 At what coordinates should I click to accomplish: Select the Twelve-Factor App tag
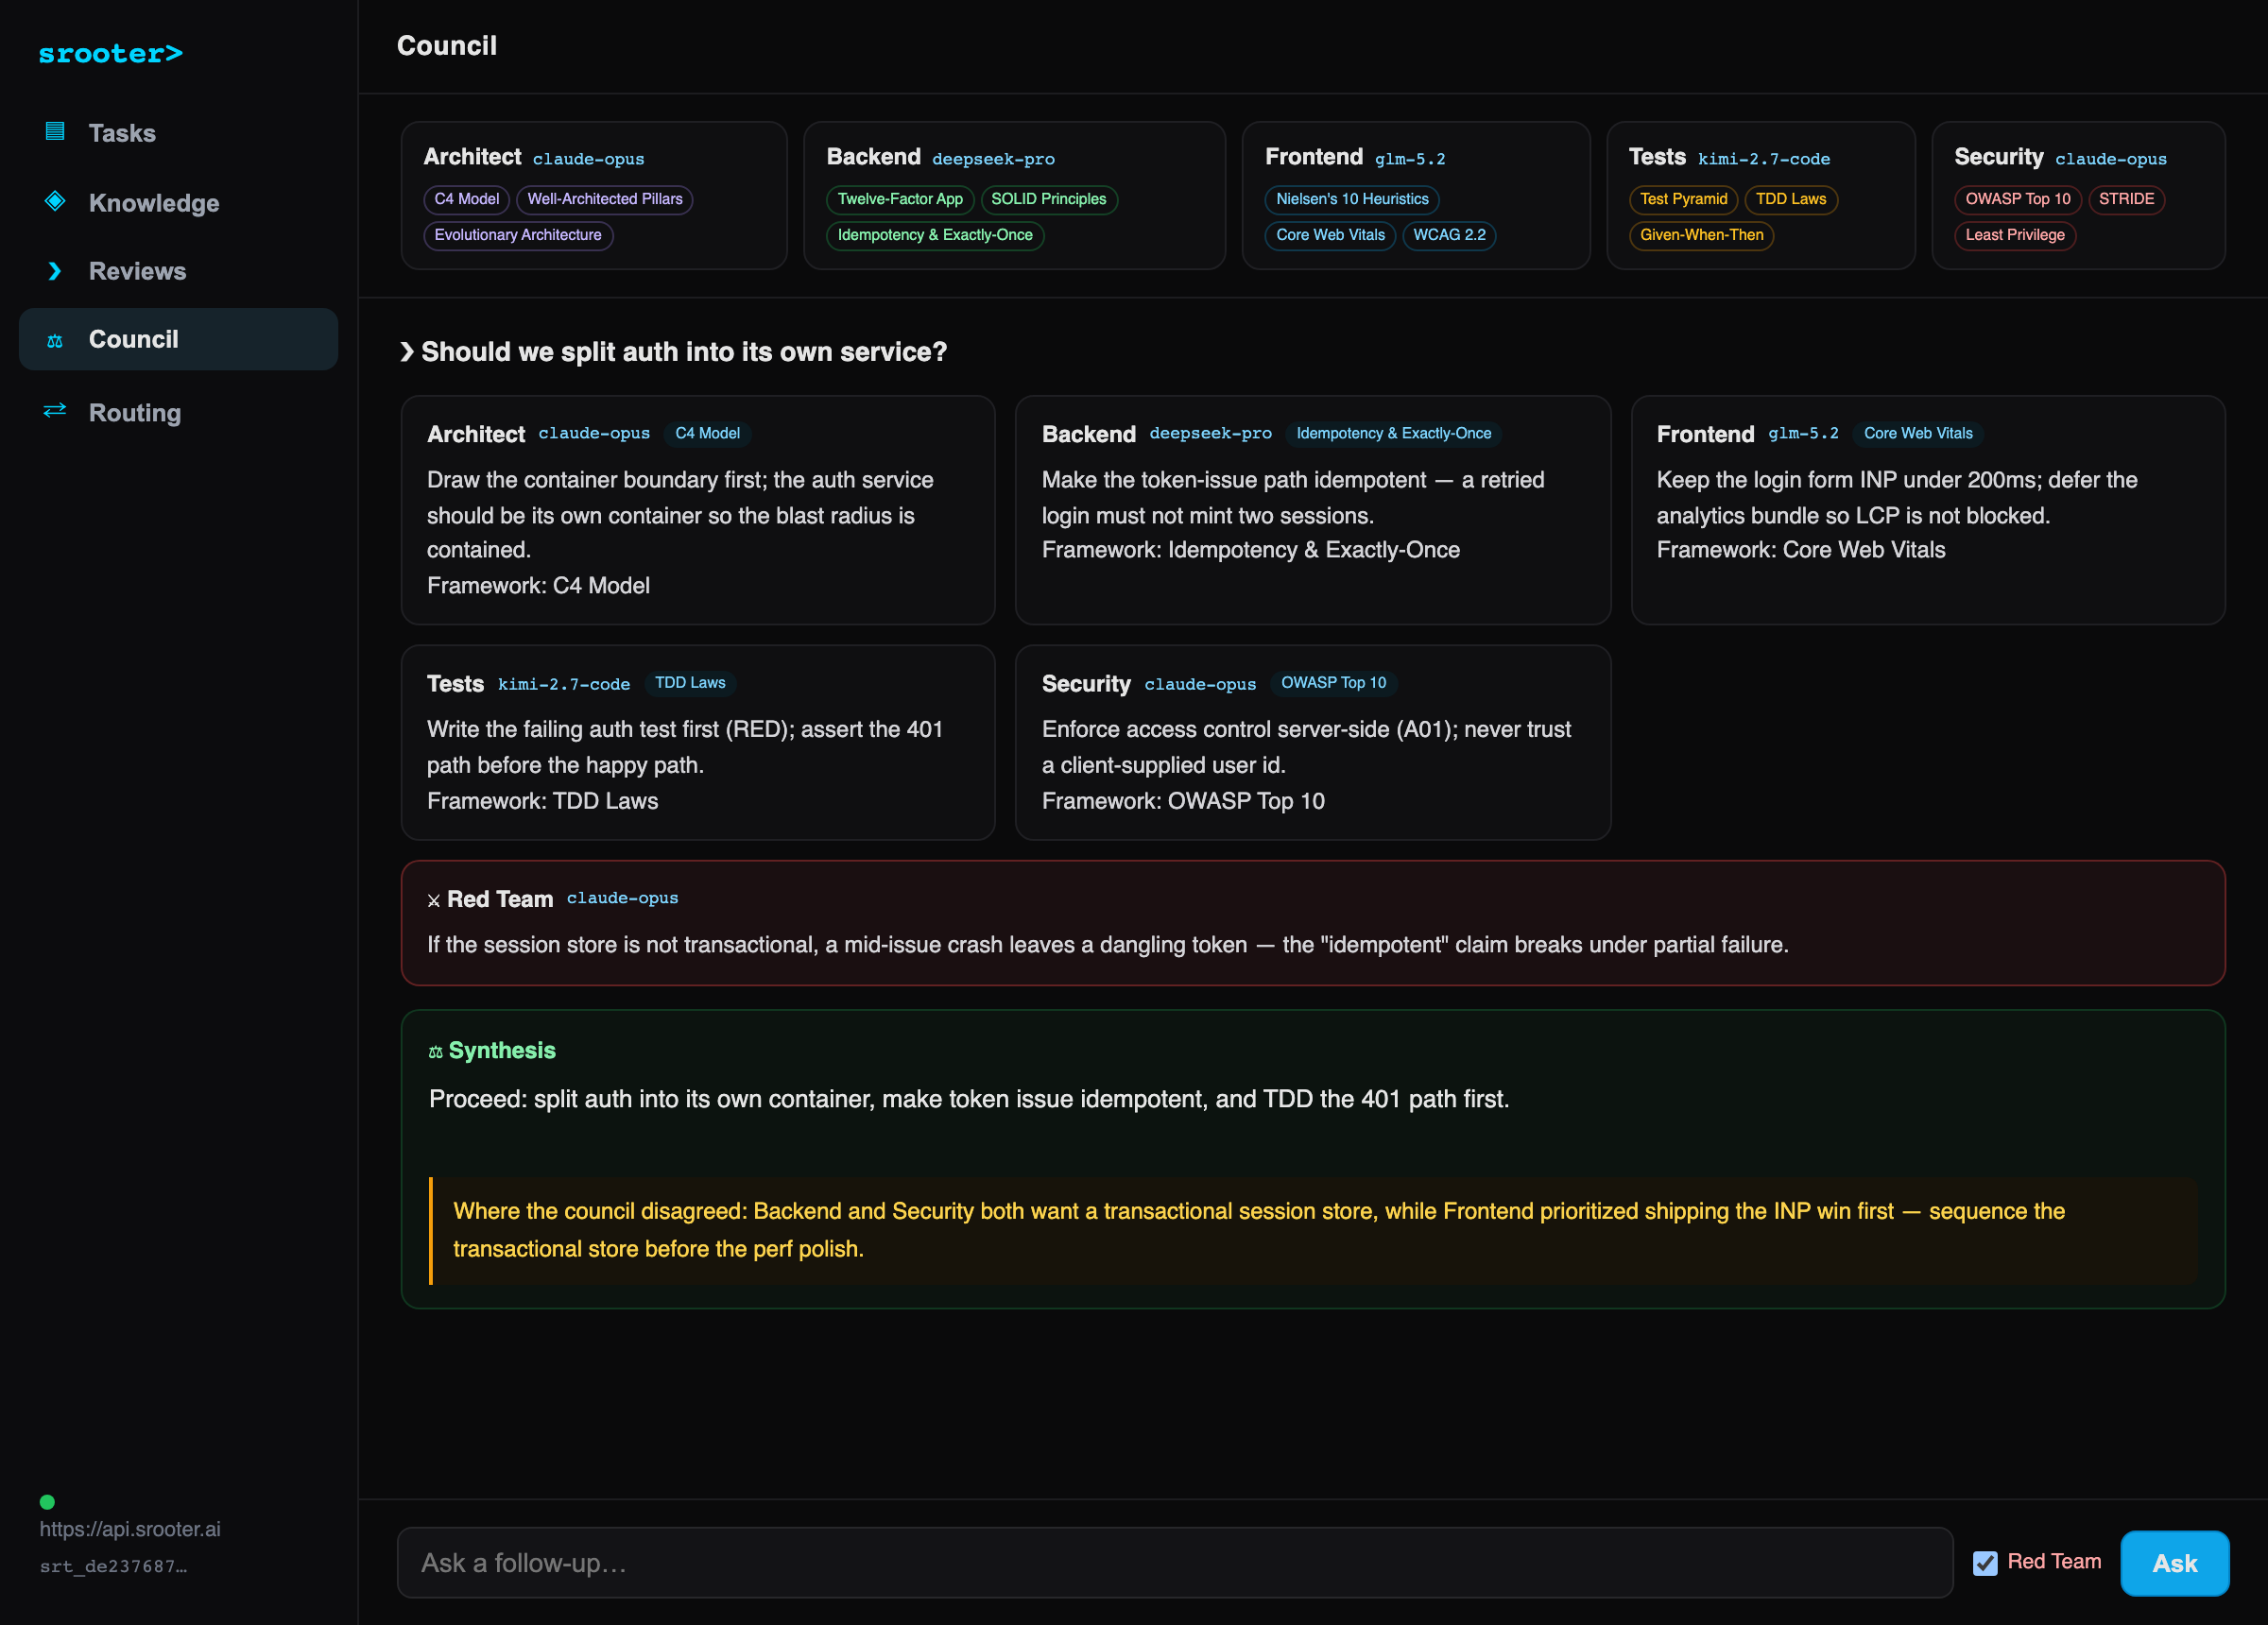[900, 199]
